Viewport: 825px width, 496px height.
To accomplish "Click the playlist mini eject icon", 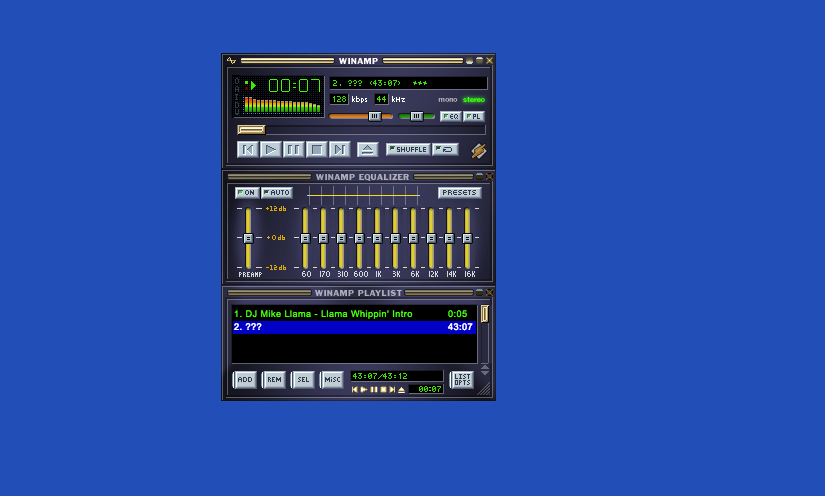I will pyautogui.click(x=401, y=390).
